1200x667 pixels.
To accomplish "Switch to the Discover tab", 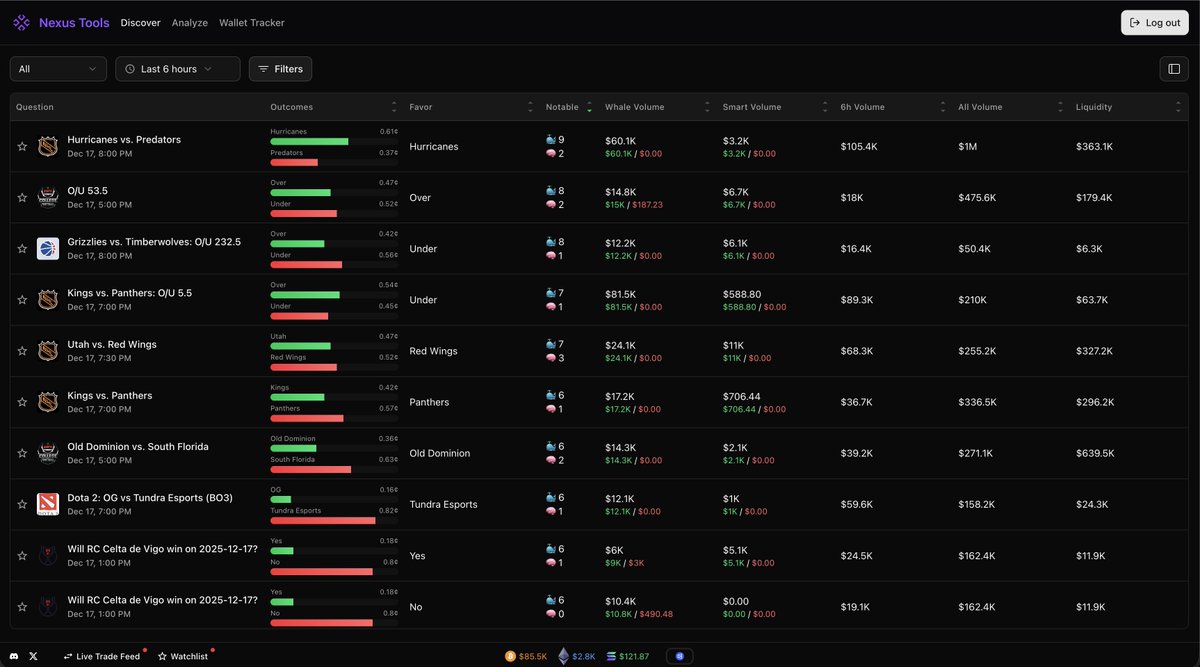I will [140, 23].
